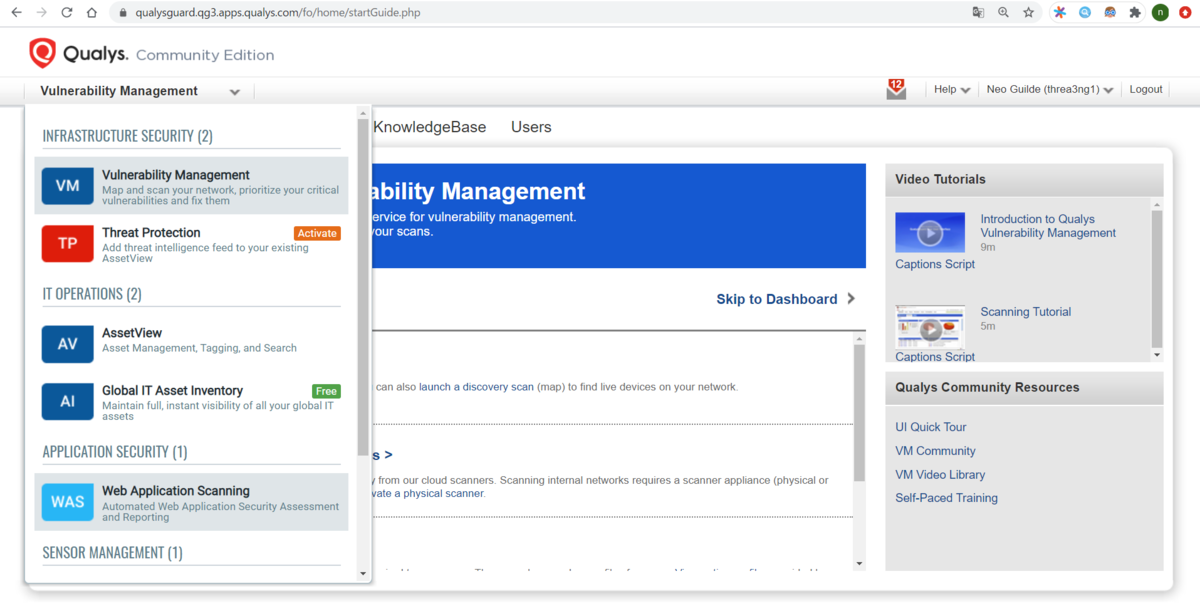The width and height of the screenshot is (1200, 616).
Task: Select the red TP Threat Protection icon
Action: pos(67,243)
